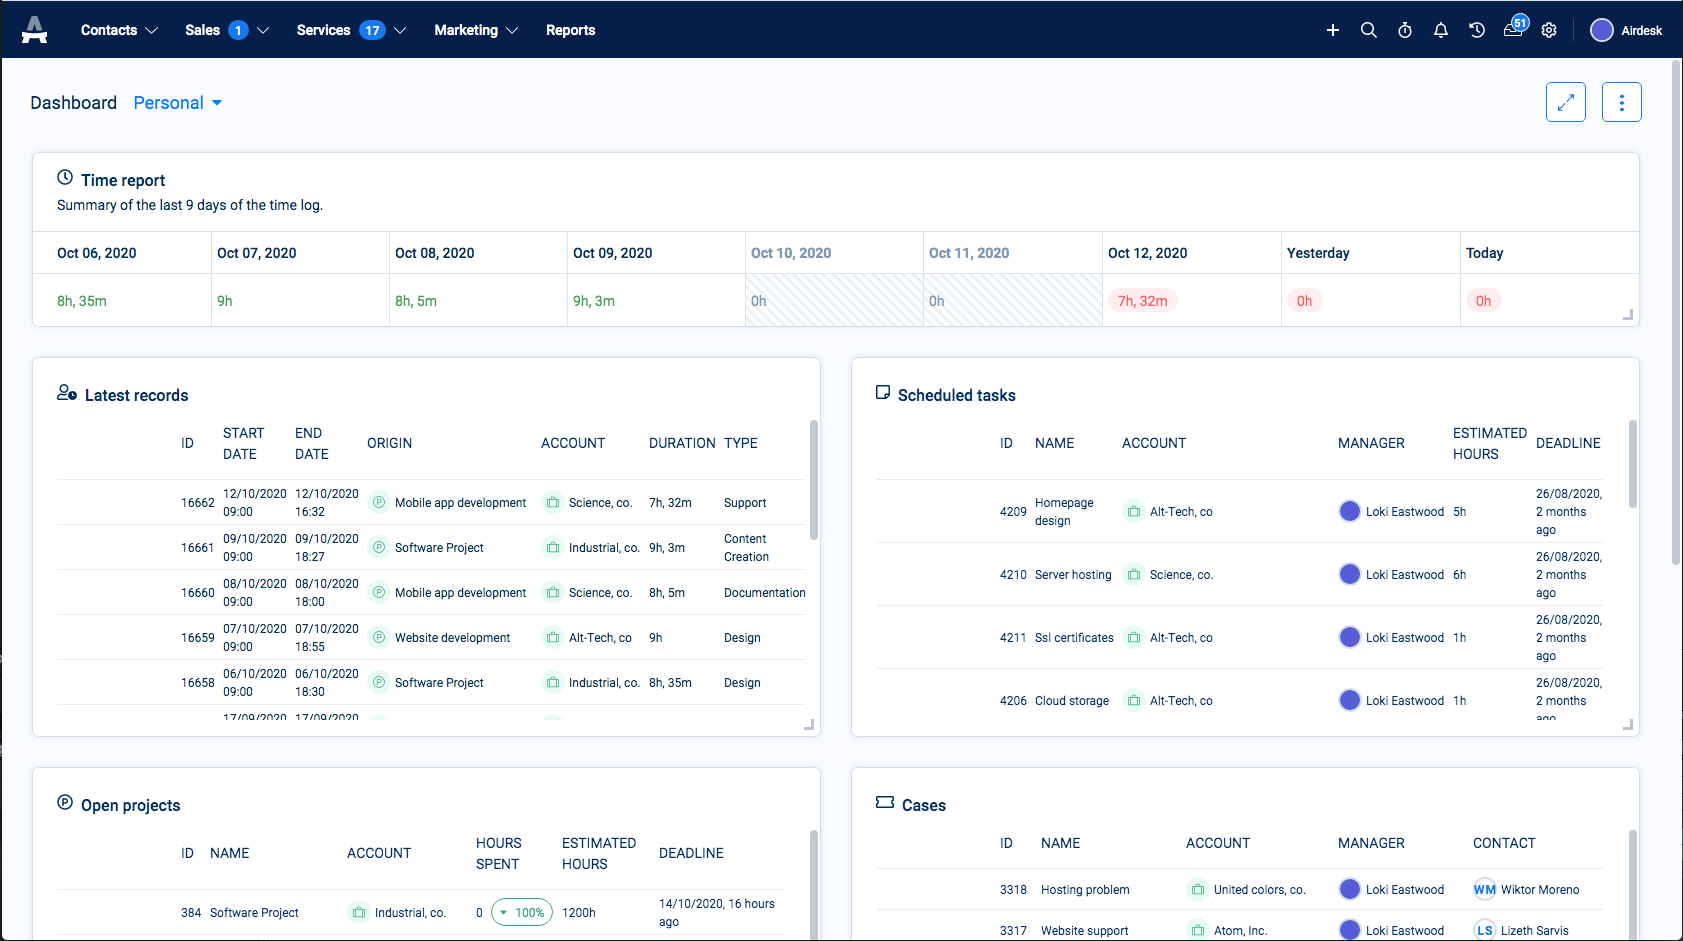Start the stopwatch timer icon
The height and width of the screenshot is (941, 1683).
1404,30
